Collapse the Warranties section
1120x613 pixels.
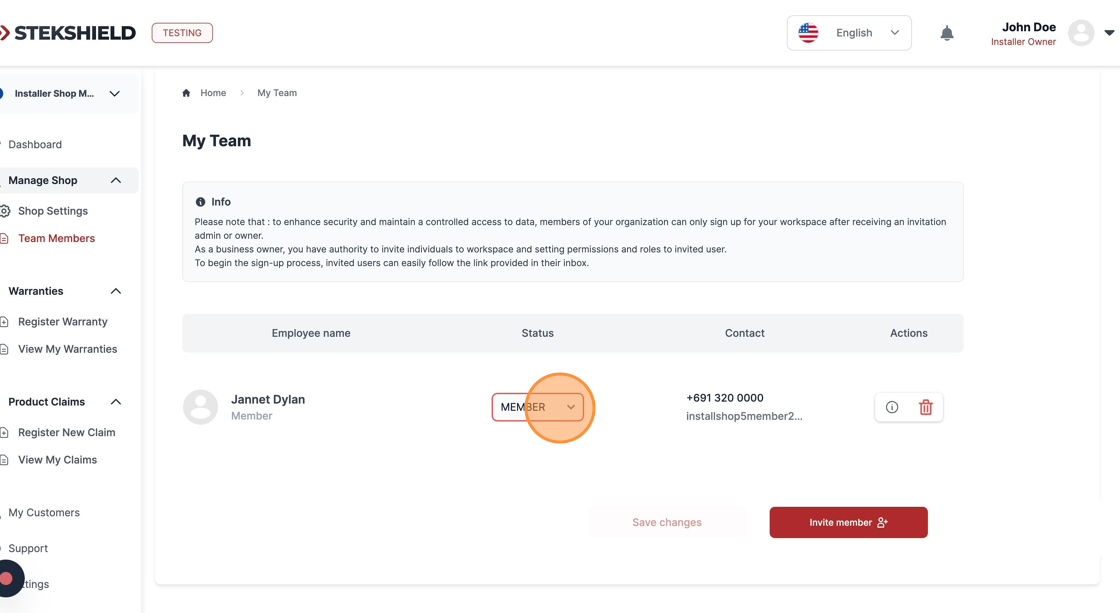tap(116, 291)
